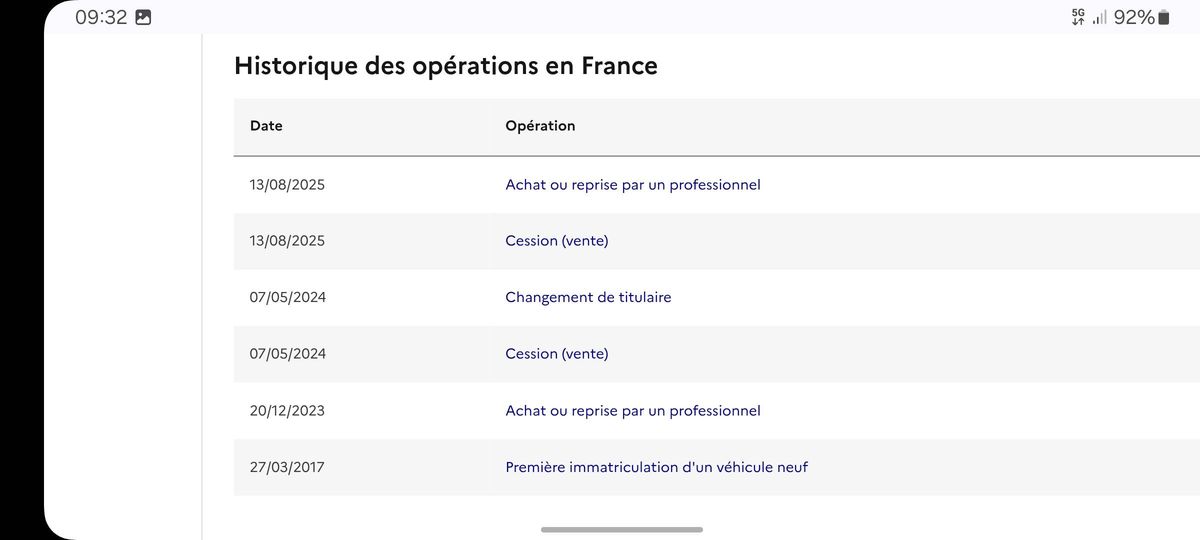Tap the 20/12/2023 date cell
1200x540 pixels.
pyautogui.click(x=287, y=411)
